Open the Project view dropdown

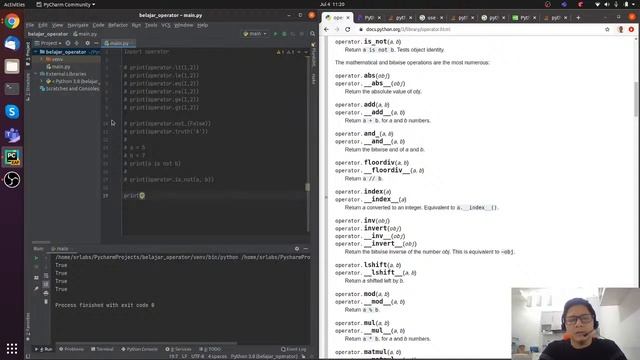click(48, 43)
